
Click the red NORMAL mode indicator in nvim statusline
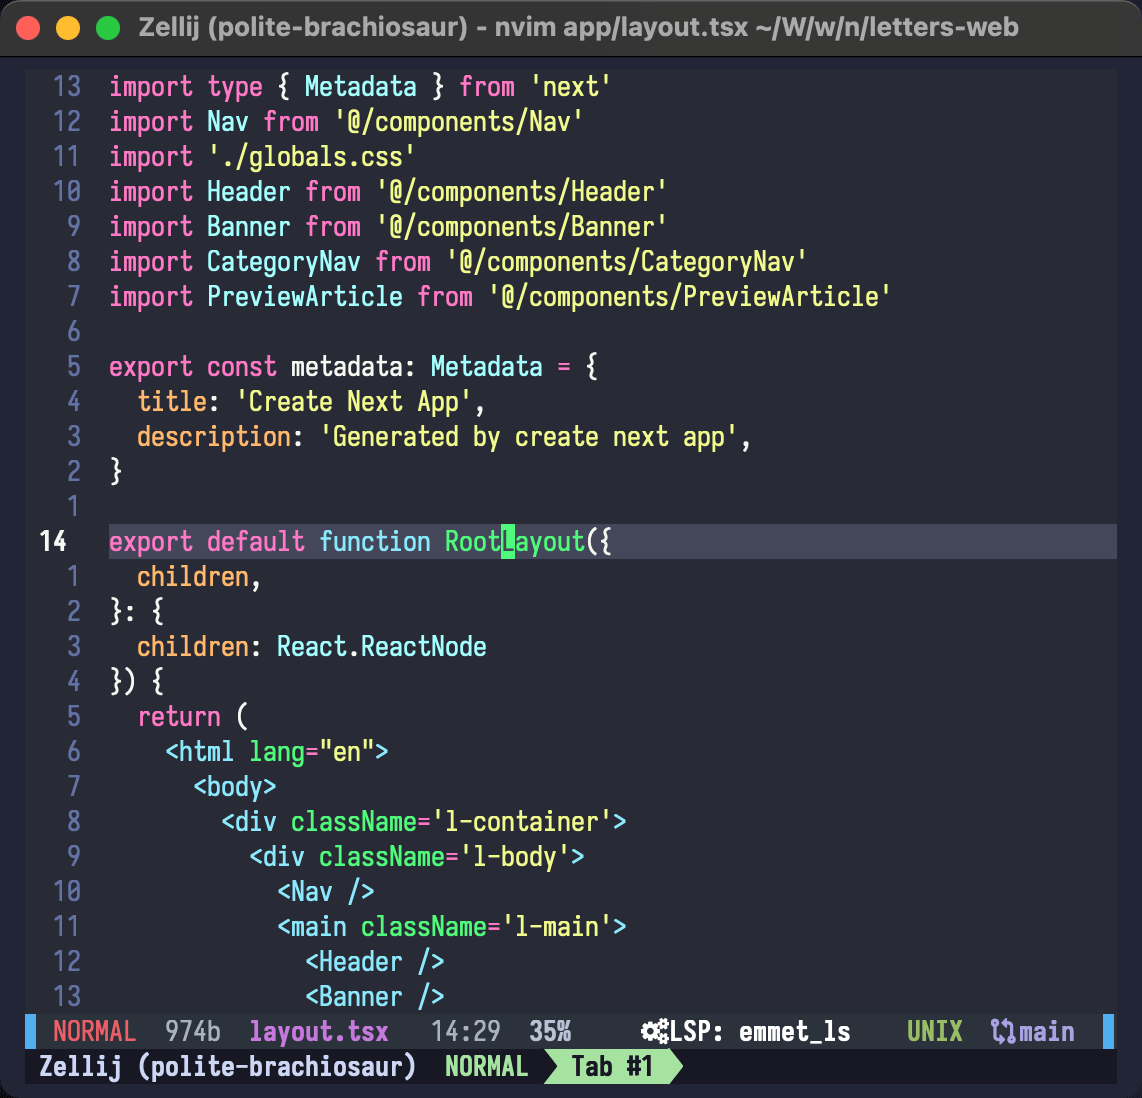pyautogui.click(x=94, y=1031)
